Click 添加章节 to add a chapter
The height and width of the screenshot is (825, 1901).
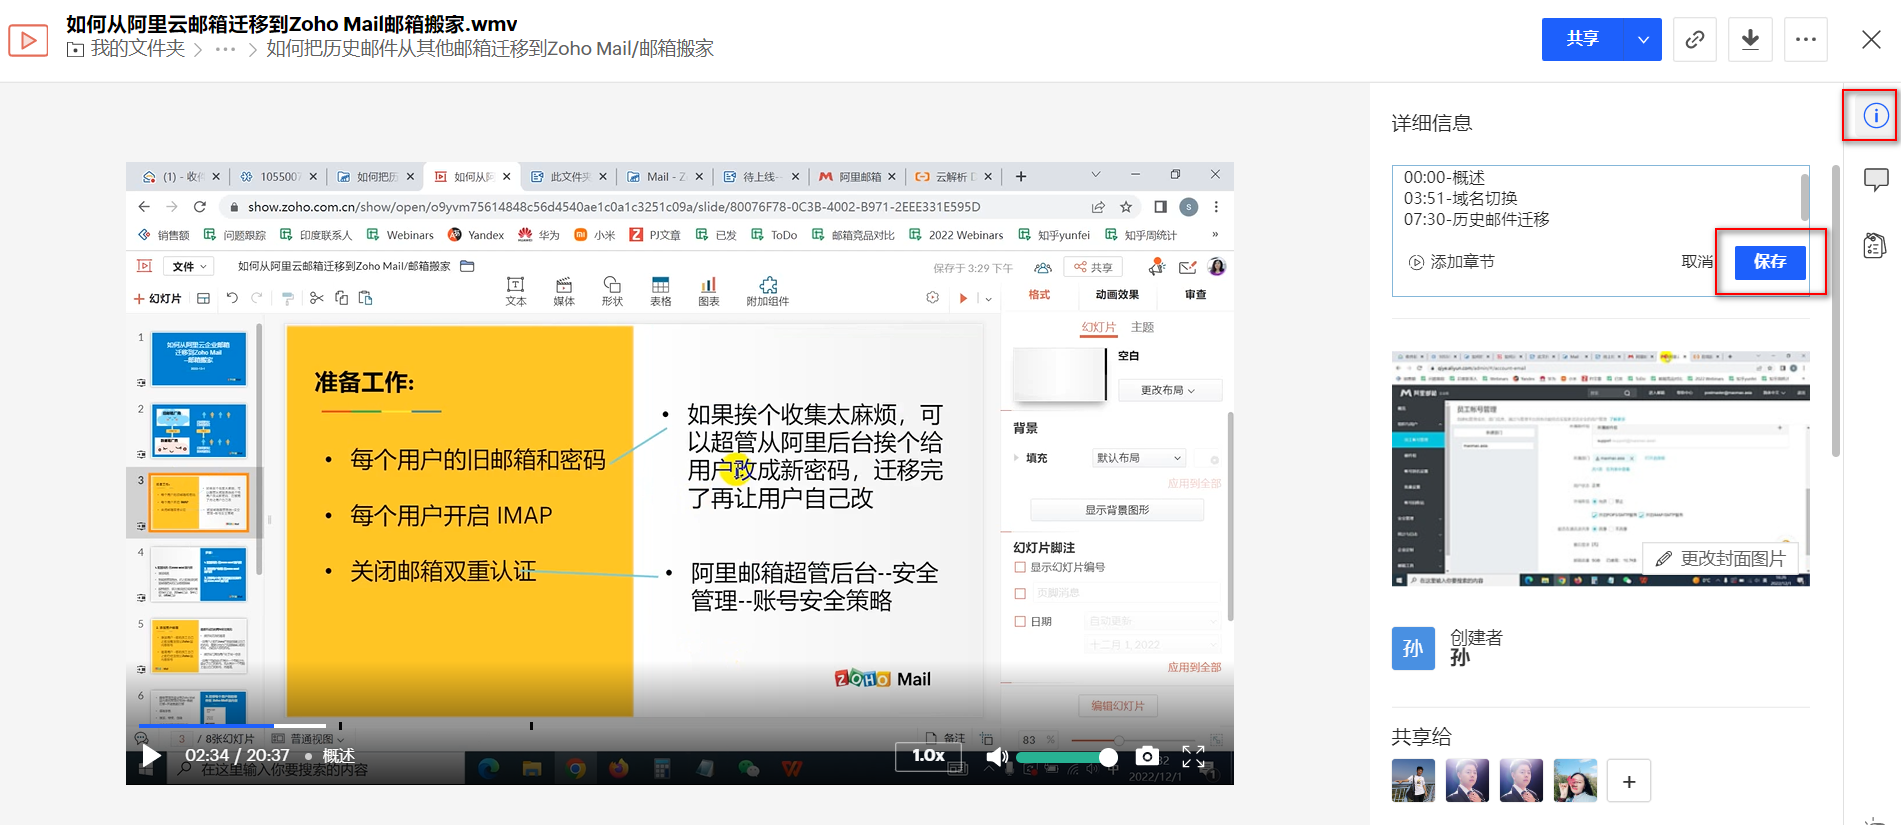[1451, 262]
